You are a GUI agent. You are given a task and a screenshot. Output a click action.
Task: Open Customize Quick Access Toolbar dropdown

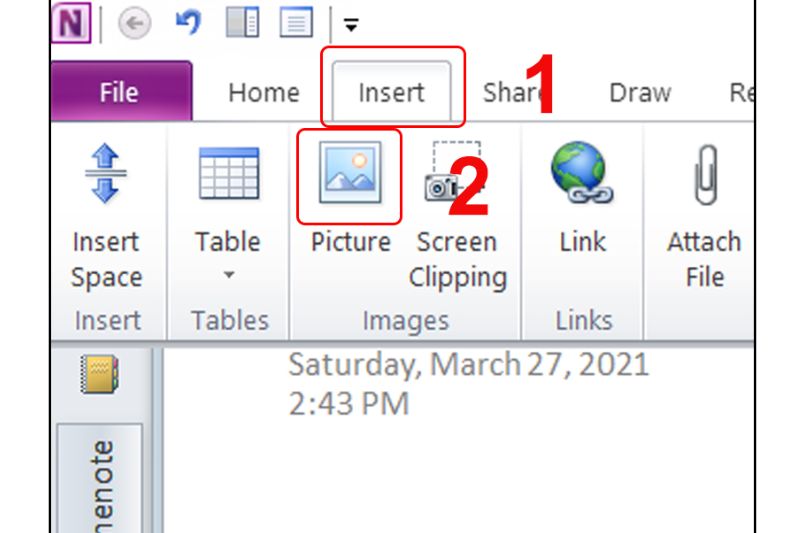(x=351, y=25)
